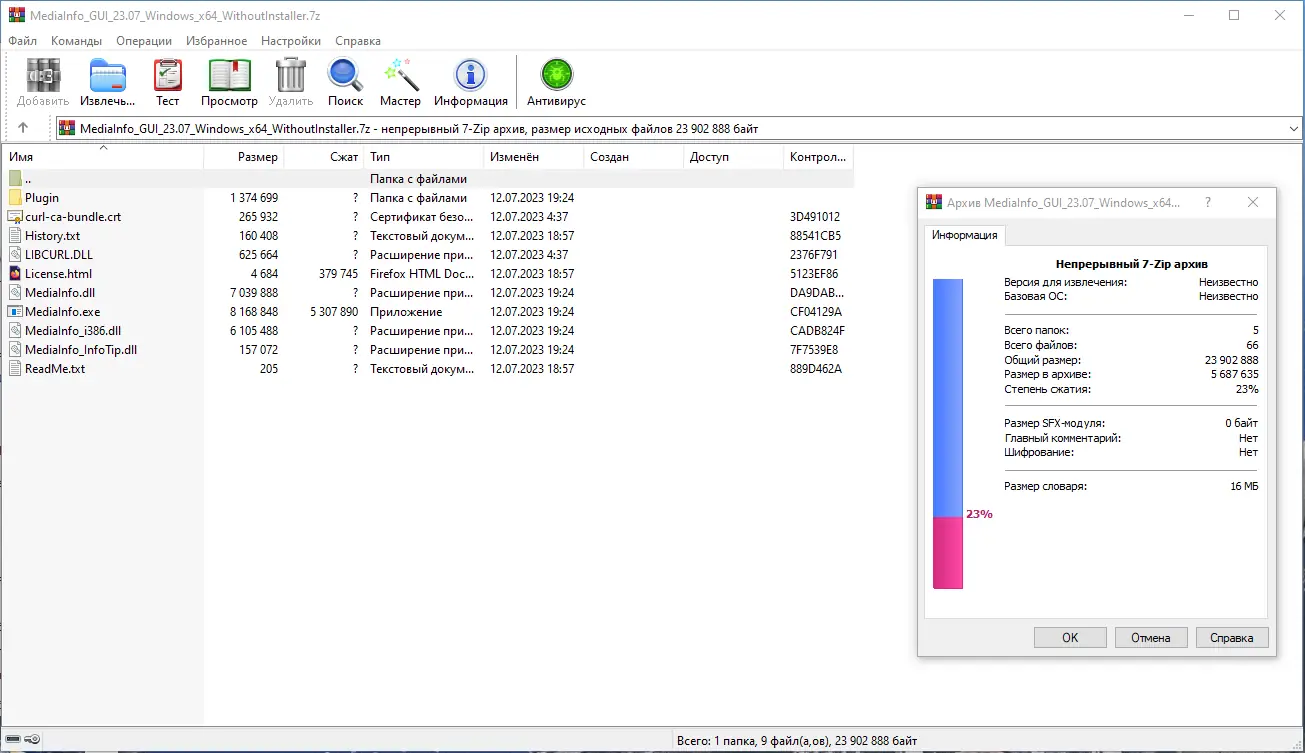Sort the list by Размер column
This screenshot has height=753, width=1305.
pos(244,157)
